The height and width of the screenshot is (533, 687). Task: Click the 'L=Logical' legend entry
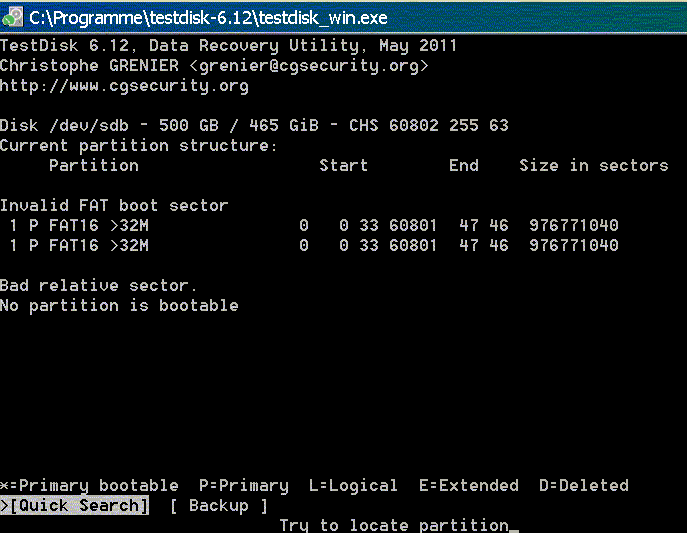[354, 485]
